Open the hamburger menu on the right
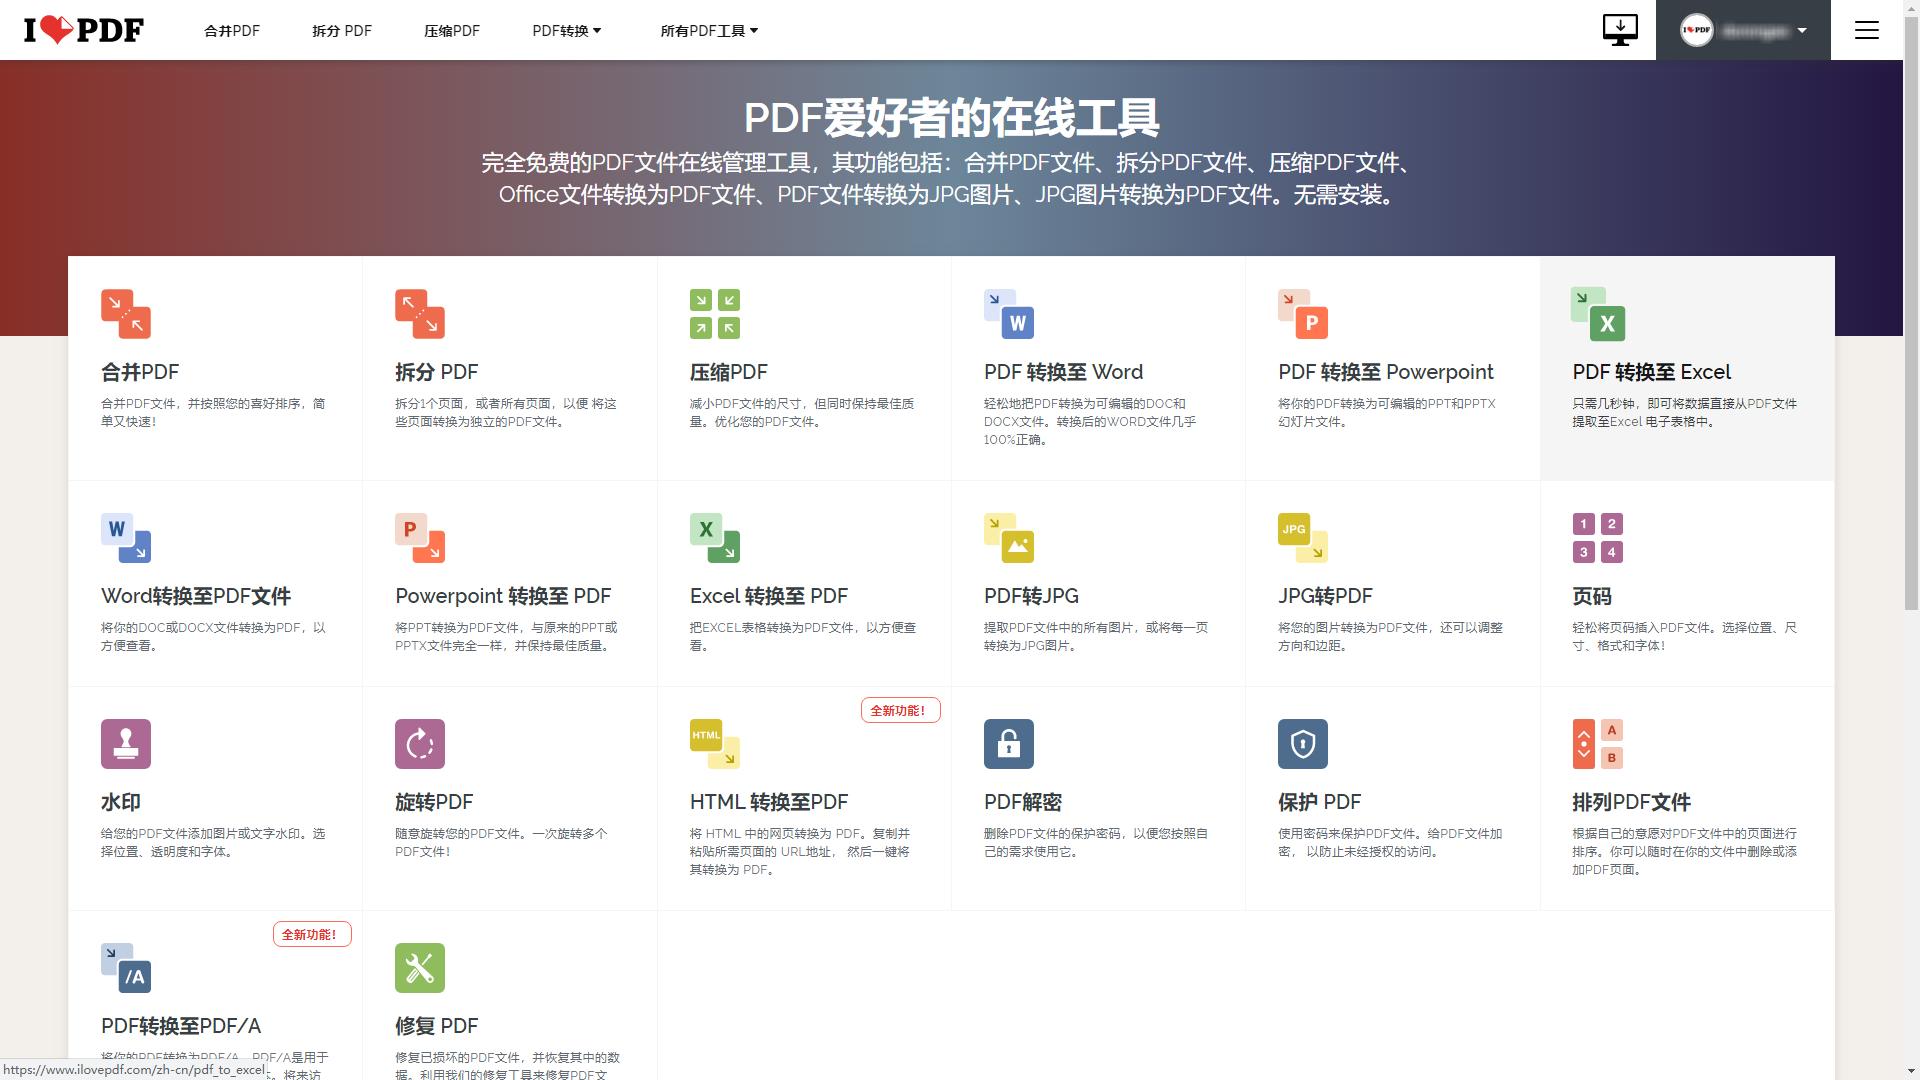 [1866, 30]
